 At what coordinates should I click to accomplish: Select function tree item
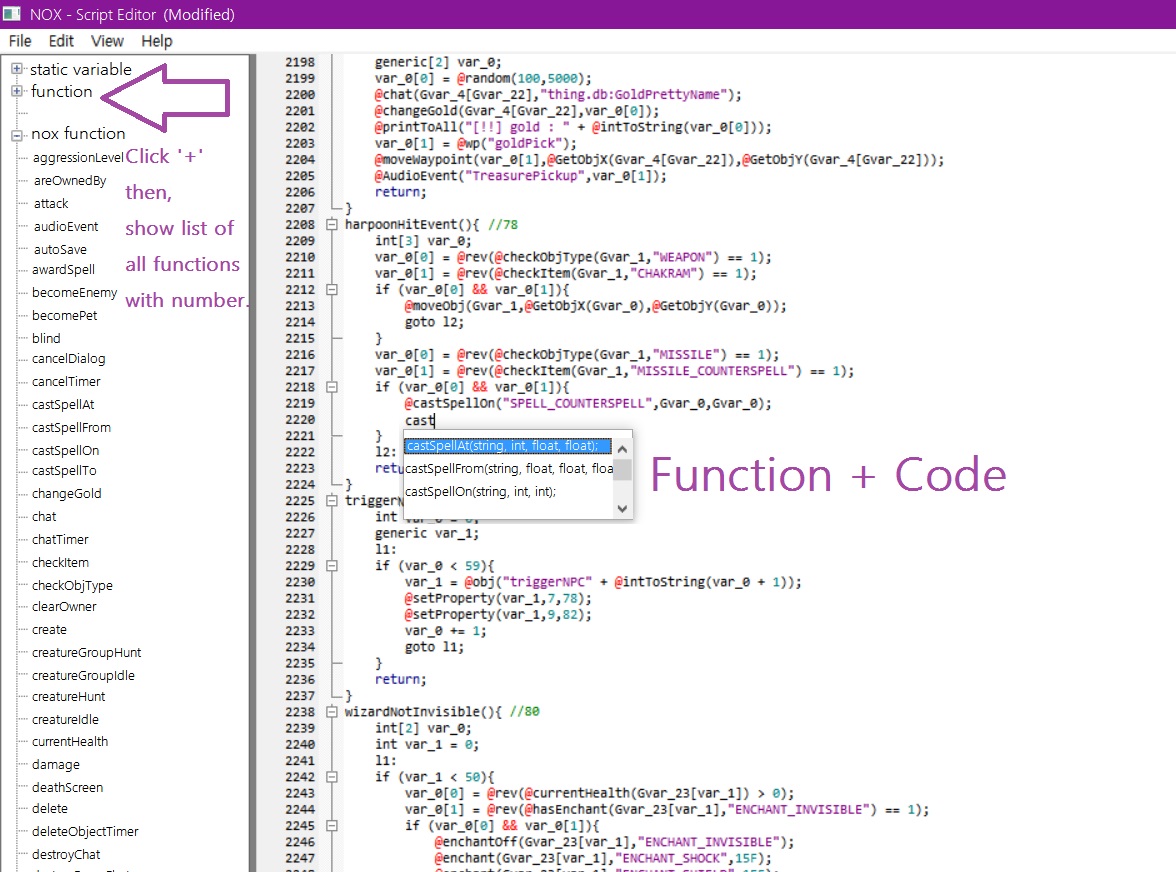click(62, 91)
